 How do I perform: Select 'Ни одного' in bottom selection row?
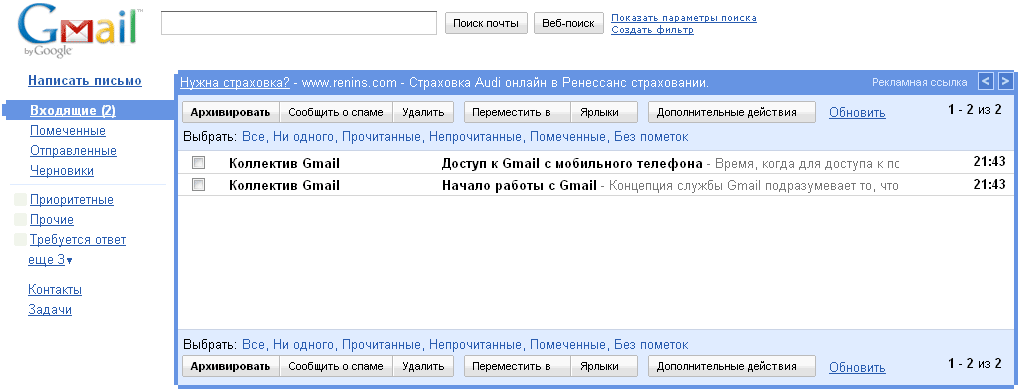point(303,344)
